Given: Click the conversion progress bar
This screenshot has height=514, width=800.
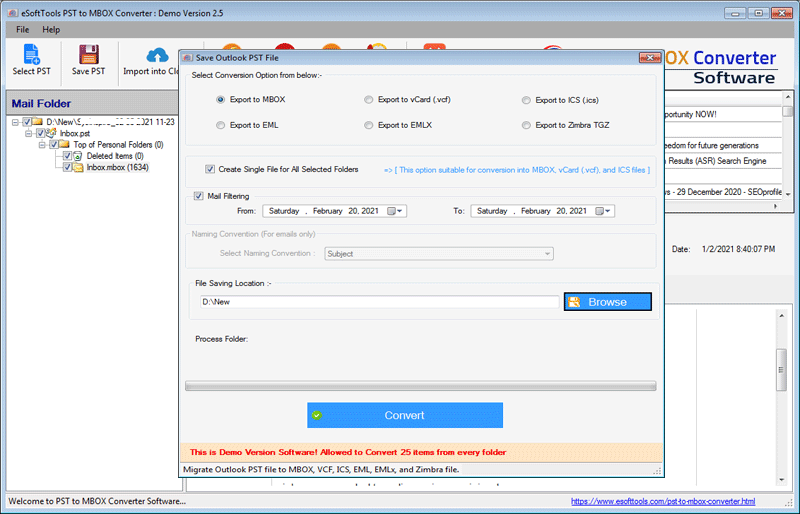Looking at the screenshot, I should point(420,386).
